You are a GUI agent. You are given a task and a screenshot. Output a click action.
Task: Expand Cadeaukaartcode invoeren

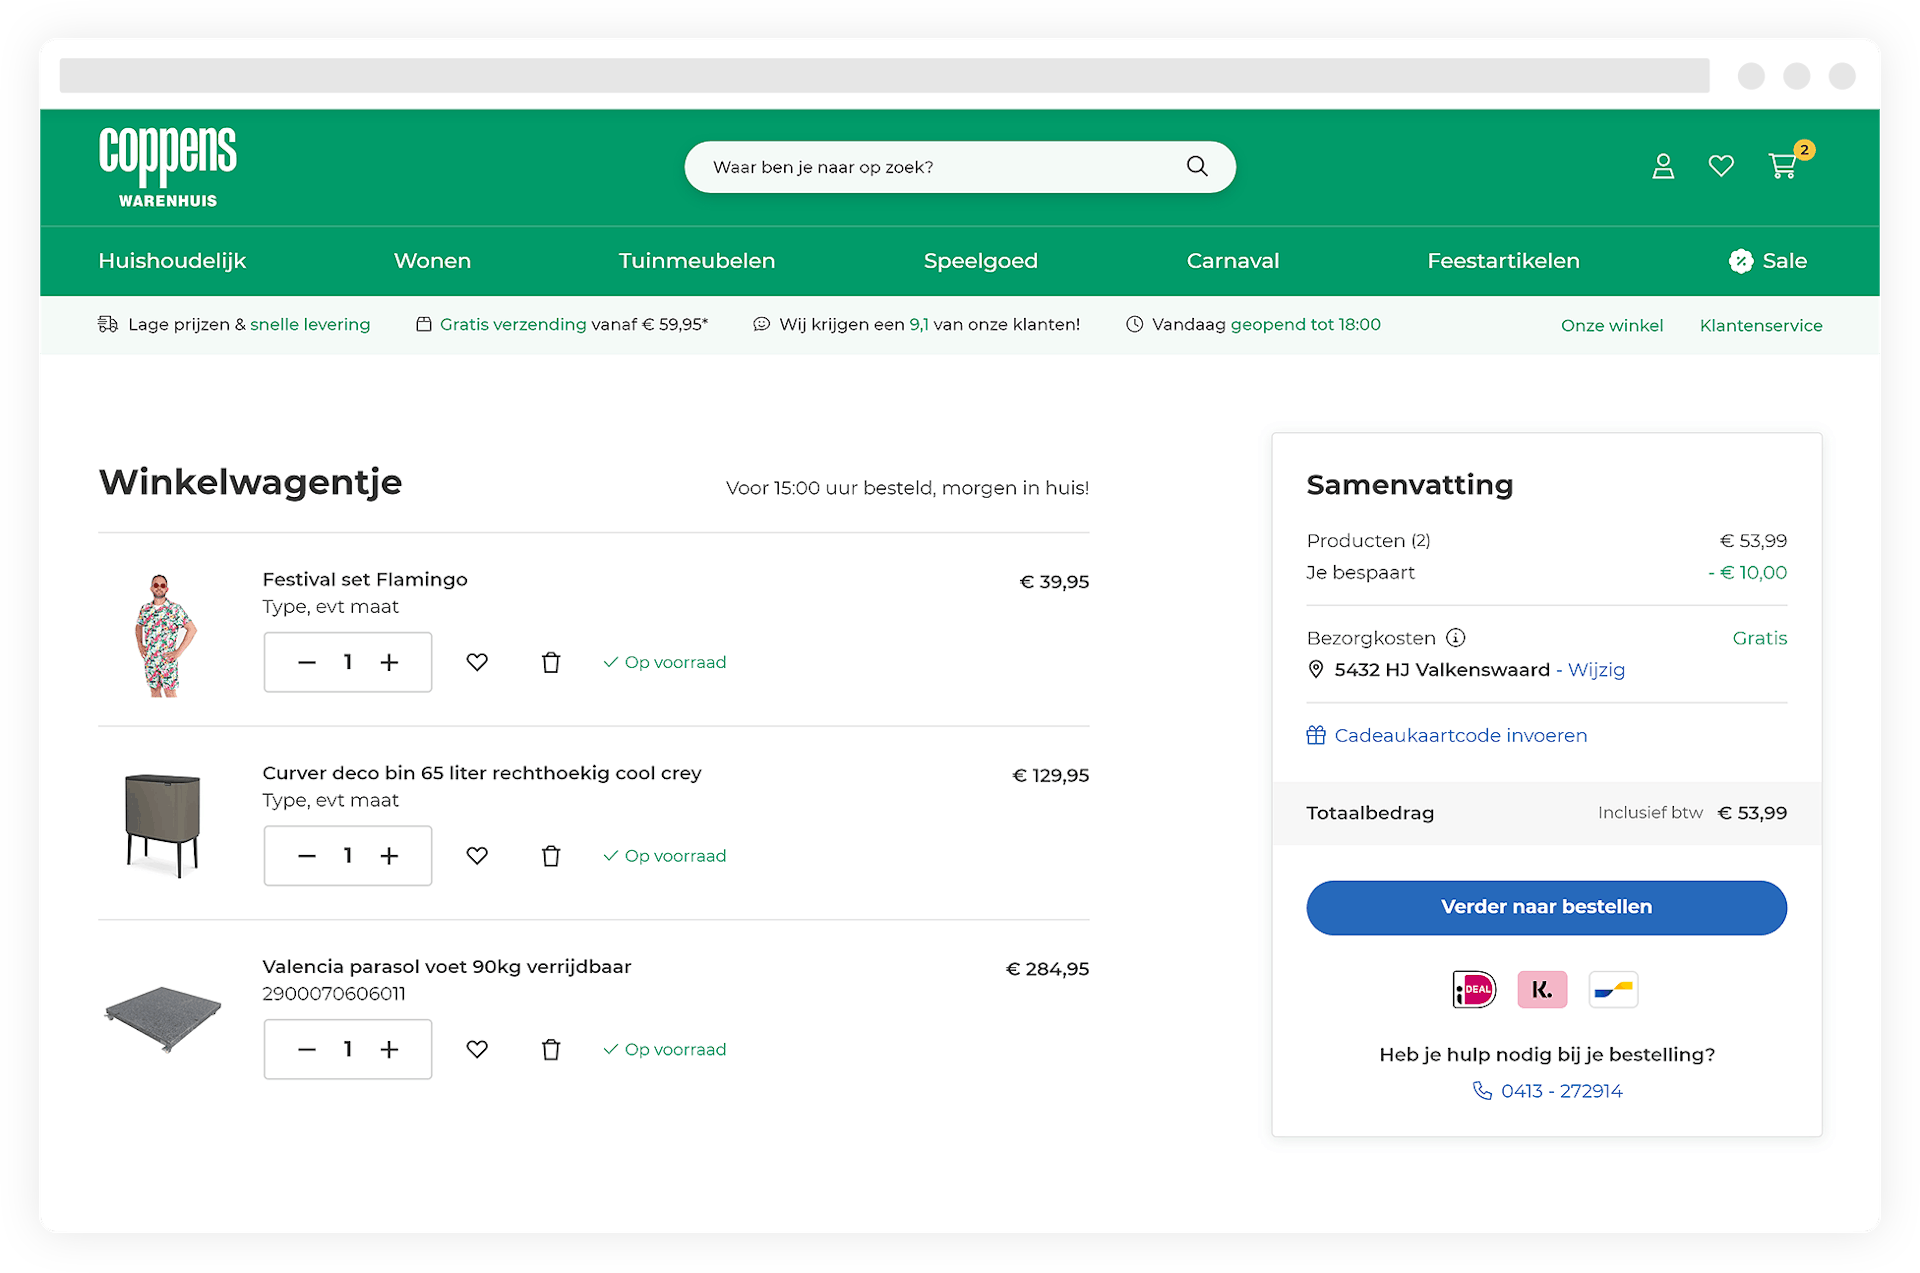[x=1460, y=735]
